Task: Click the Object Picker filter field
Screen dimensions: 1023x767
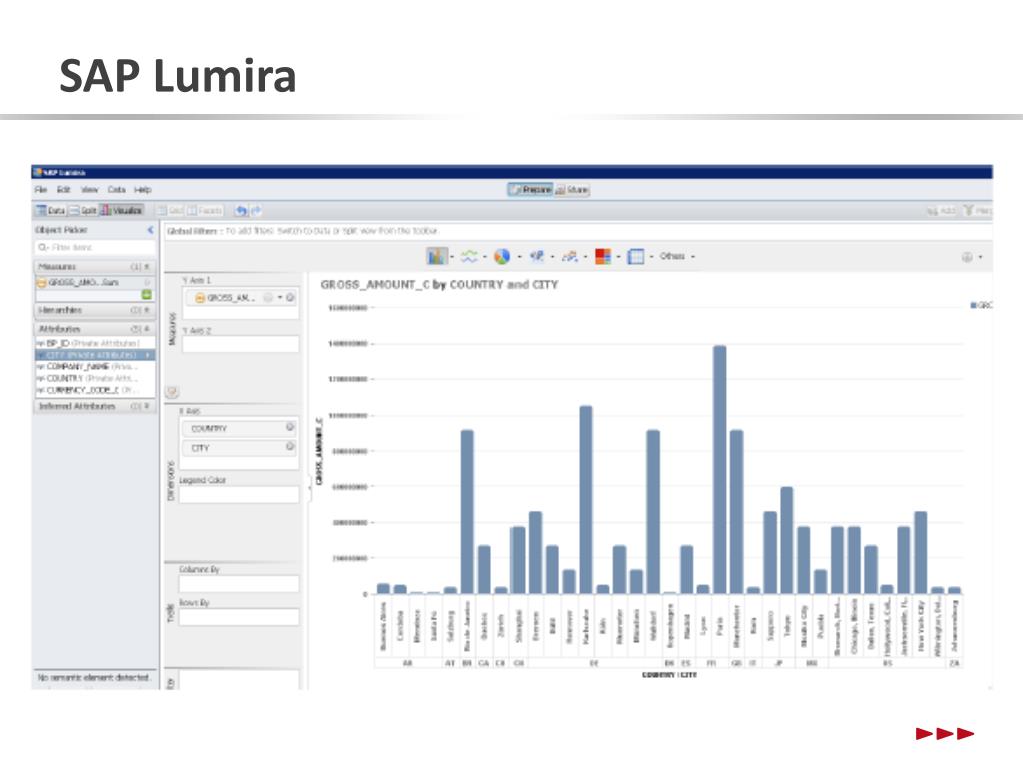Action: click(95, 247)
